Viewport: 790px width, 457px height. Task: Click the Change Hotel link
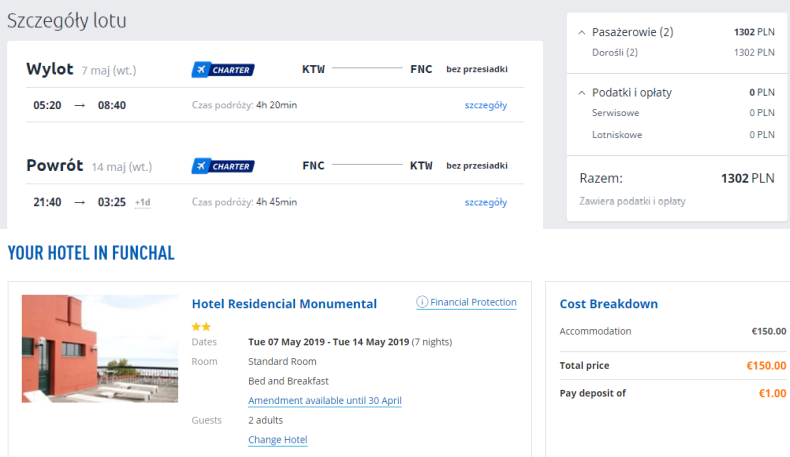click(277, 440)
